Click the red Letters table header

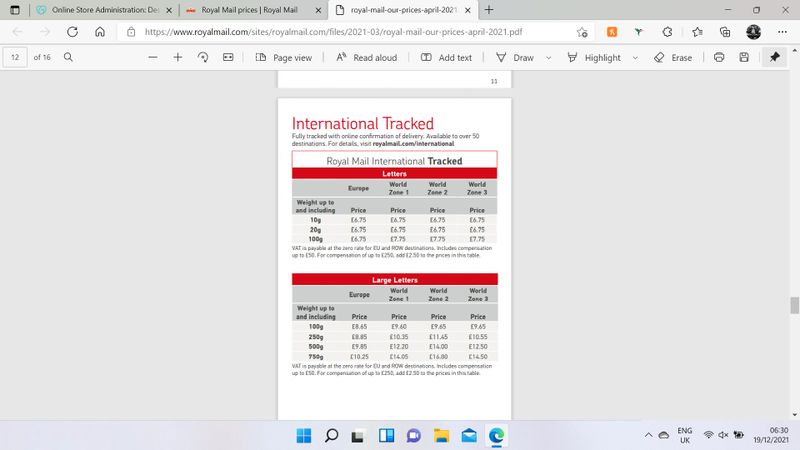coord(394,173)
